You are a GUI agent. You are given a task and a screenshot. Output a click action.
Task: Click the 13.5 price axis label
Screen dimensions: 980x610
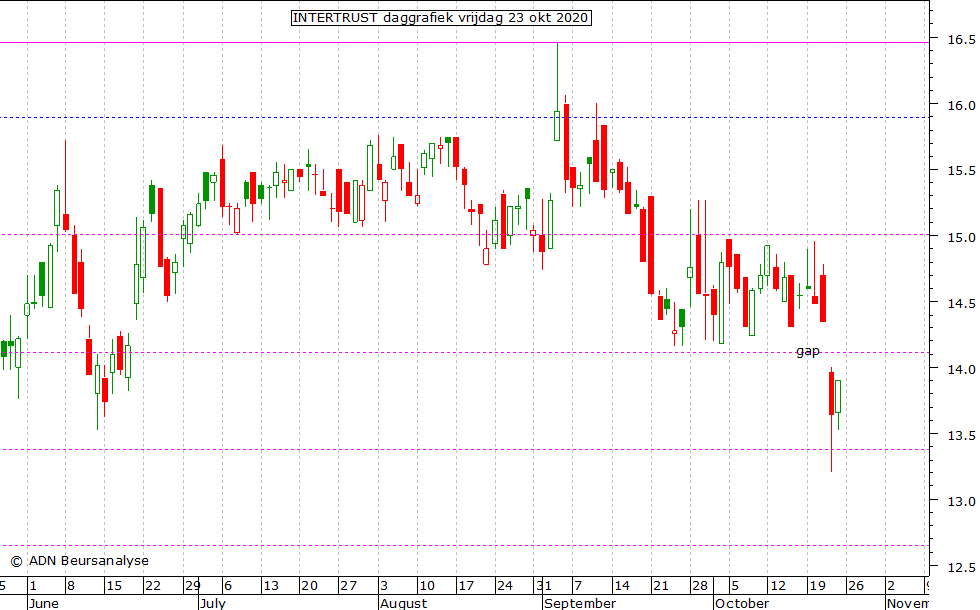961,436
